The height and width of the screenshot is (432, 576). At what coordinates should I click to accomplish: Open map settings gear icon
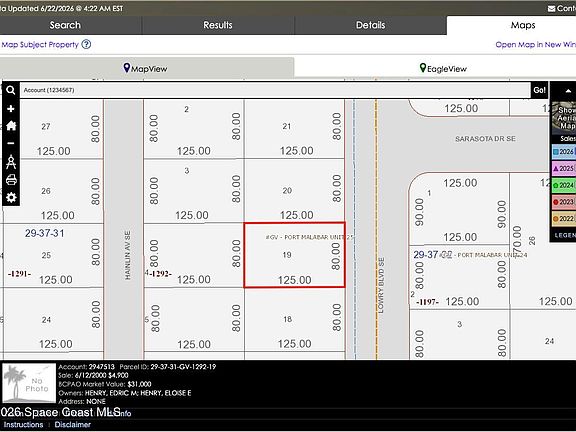[11, 197]
